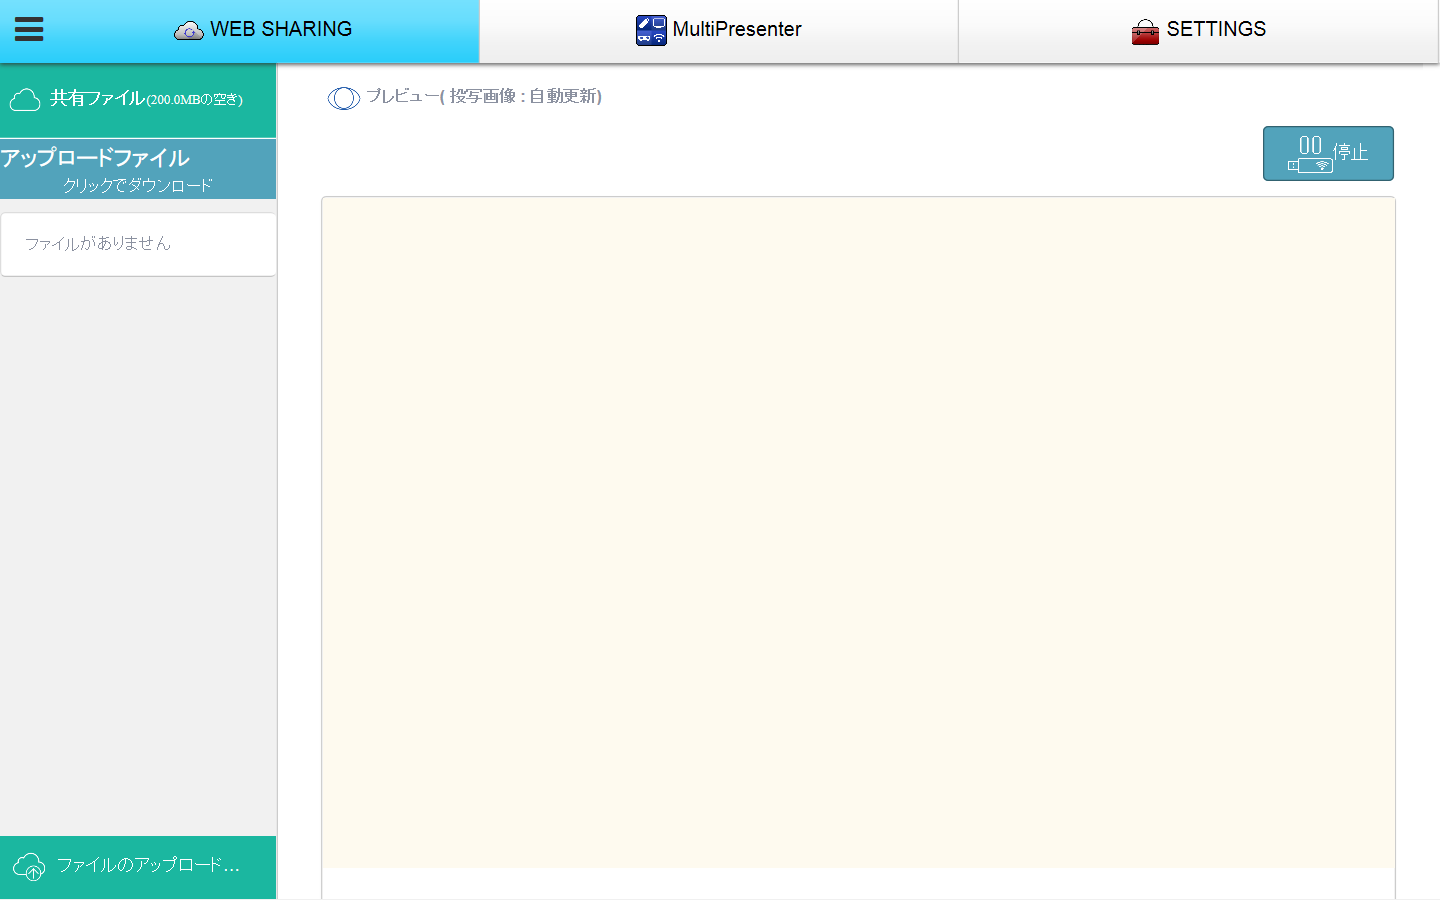The height and width of the screenshot is (900, 1440).
Task: Click the クリックでダウンロード subtitle
Action: coord(138,185)
